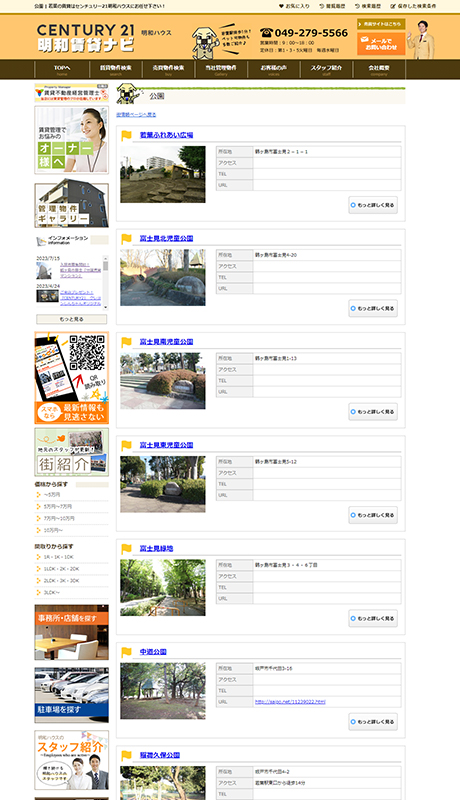Open スタッフ紹介 navigation tab
Image resolution: width=460 pixels, height=800 pixels.
click(x=326, y=69)
